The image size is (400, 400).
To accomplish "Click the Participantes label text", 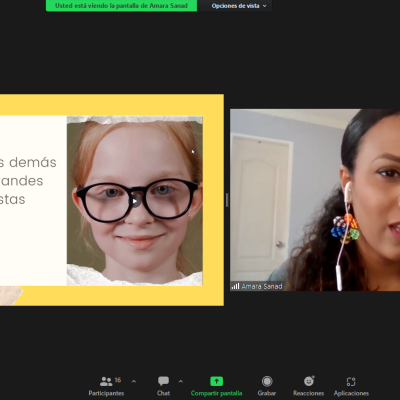I will click(x=106, y=393).
